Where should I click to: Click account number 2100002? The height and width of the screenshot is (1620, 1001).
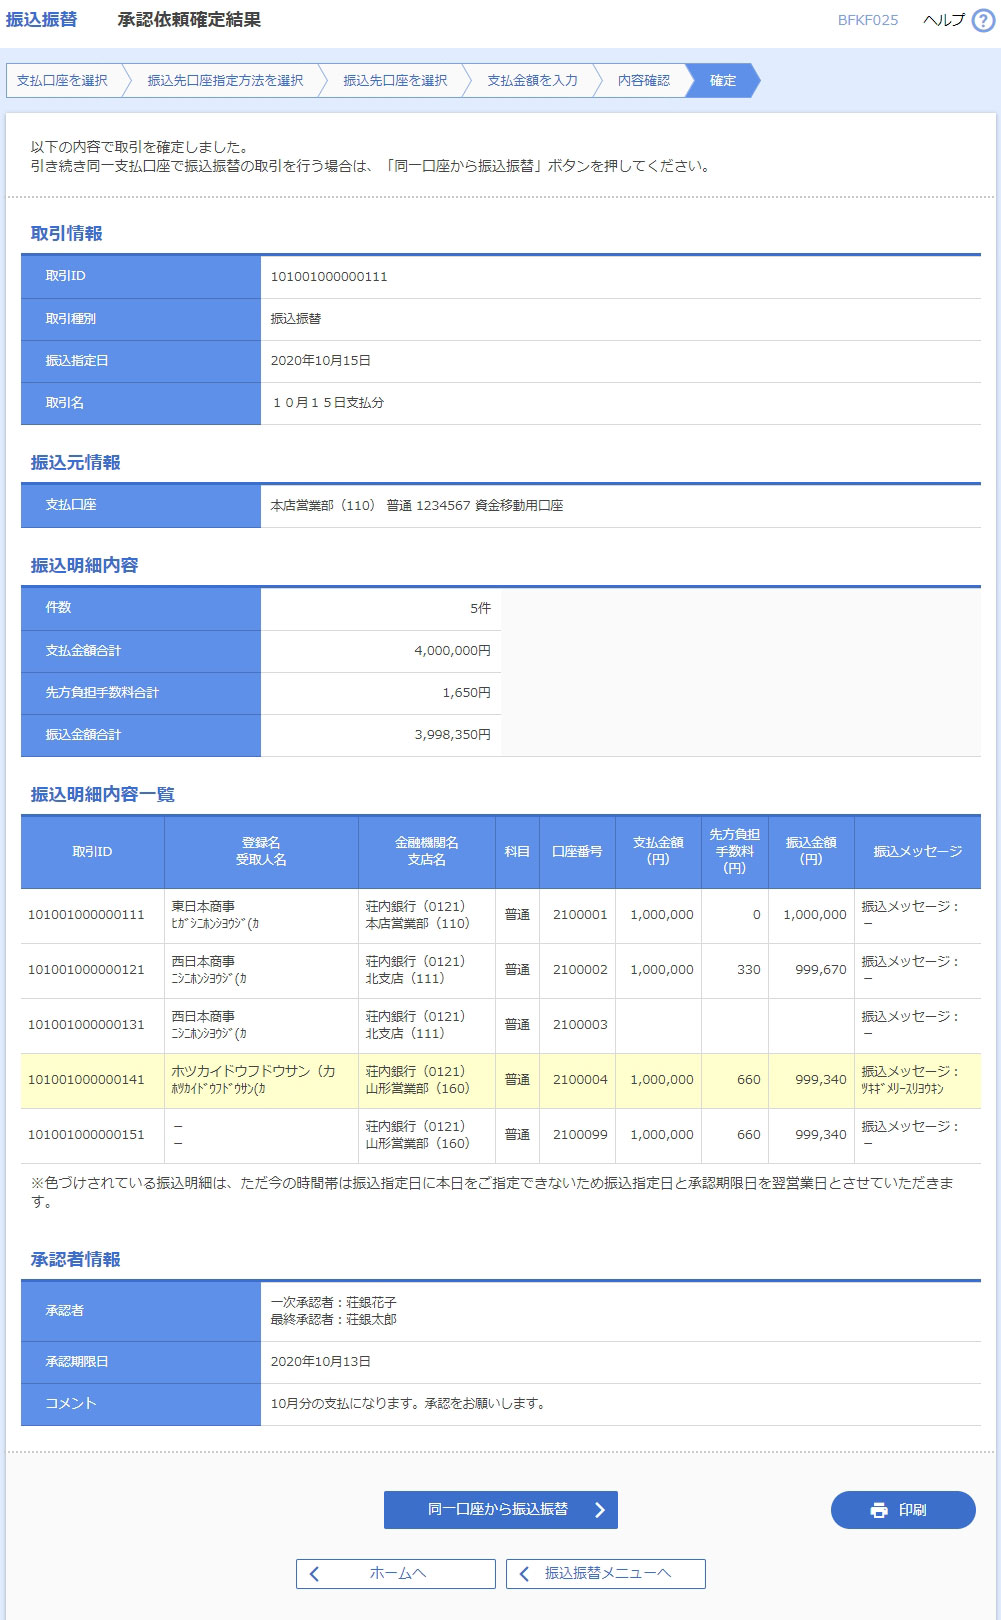(x=580, y=970)
